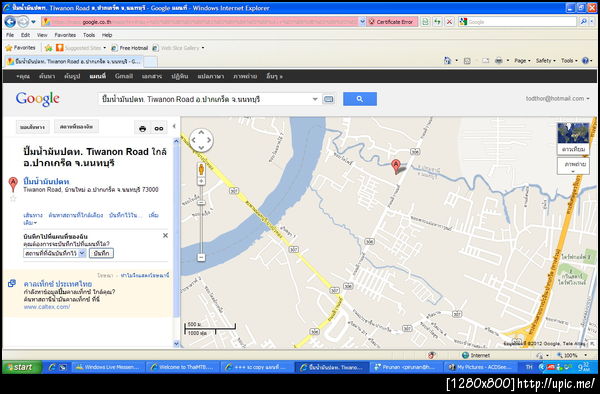Open the Web Slice Gallery dropdown
600x394 pixels.
(x=178, y=48)
